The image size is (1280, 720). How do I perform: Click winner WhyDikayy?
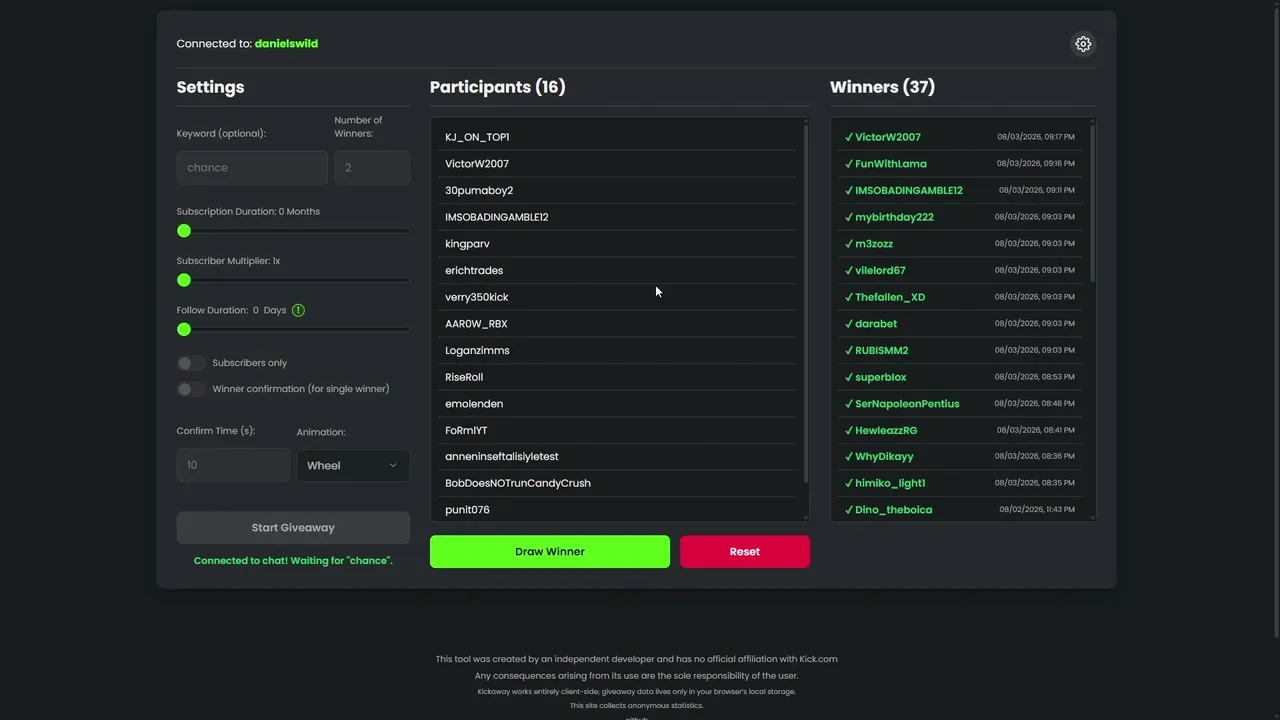pyautogui.click(x=884, y=456)
